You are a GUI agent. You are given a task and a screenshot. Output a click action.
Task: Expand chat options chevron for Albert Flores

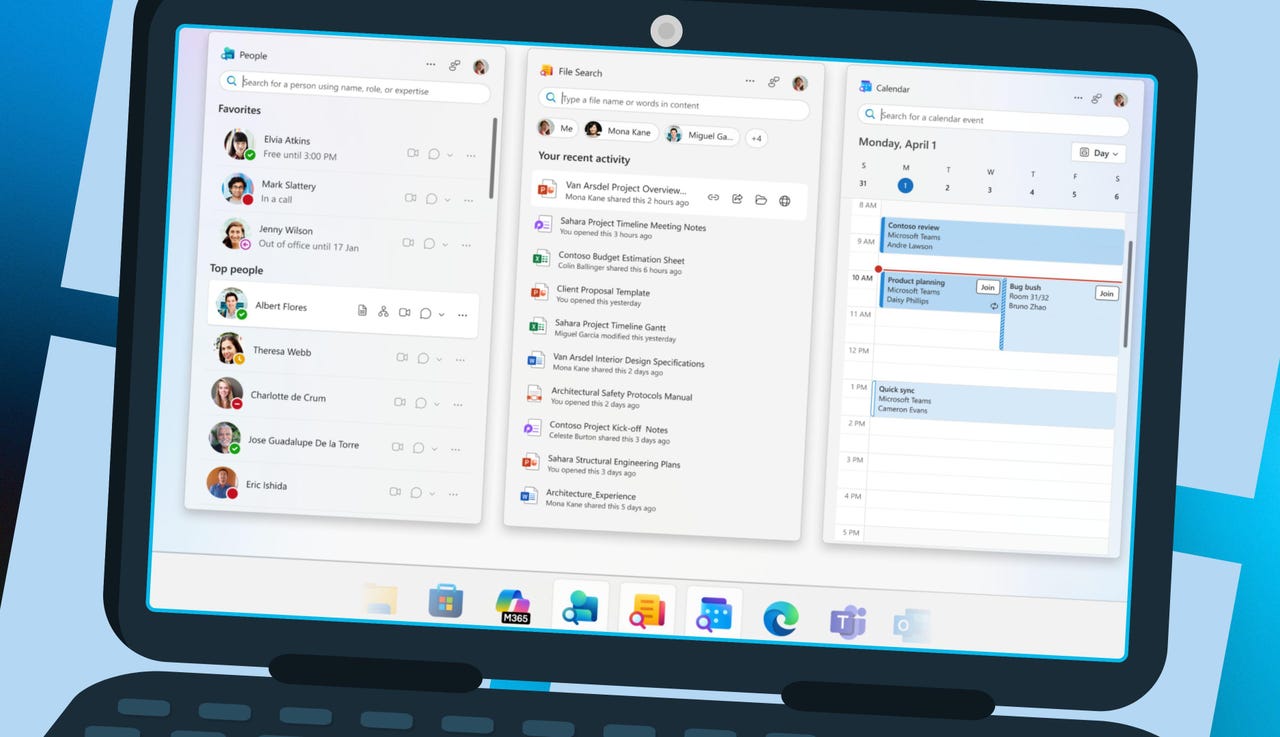coord(441,314)
